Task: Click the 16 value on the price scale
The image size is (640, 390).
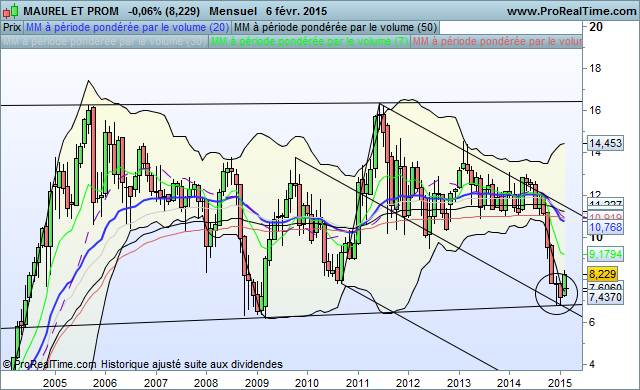Action: (x=595, y=110)
